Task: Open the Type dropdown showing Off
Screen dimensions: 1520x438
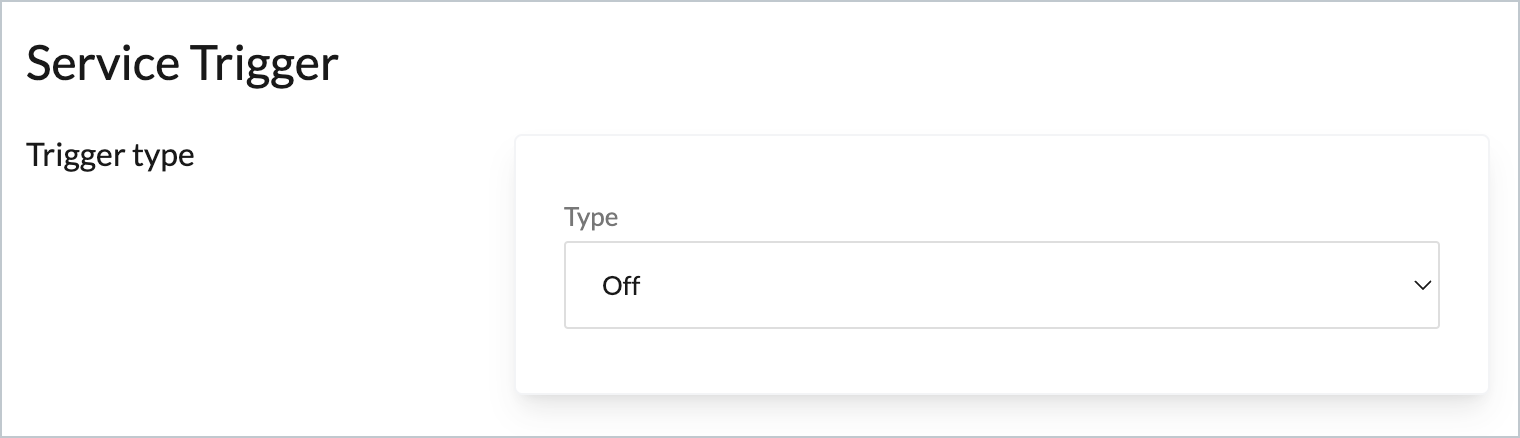Action: click(1000, 285)
